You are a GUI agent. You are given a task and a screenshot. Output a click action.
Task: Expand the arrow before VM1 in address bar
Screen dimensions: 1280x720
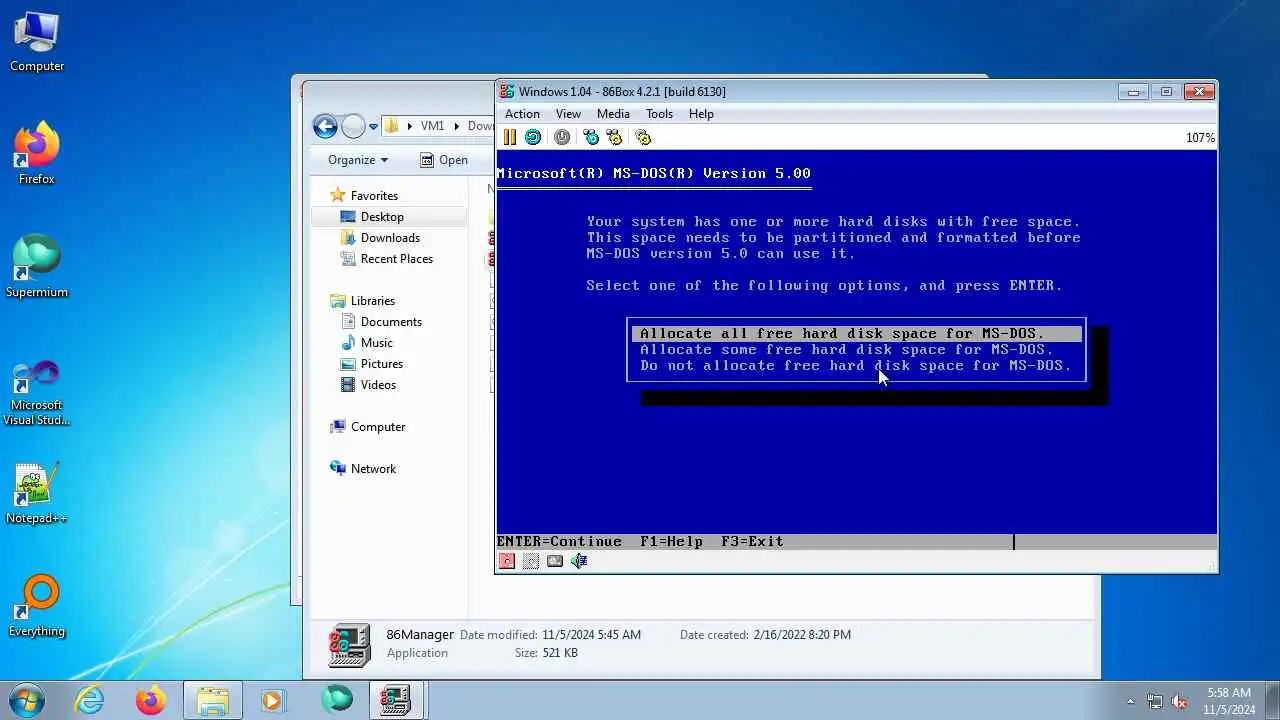(409, 126)
